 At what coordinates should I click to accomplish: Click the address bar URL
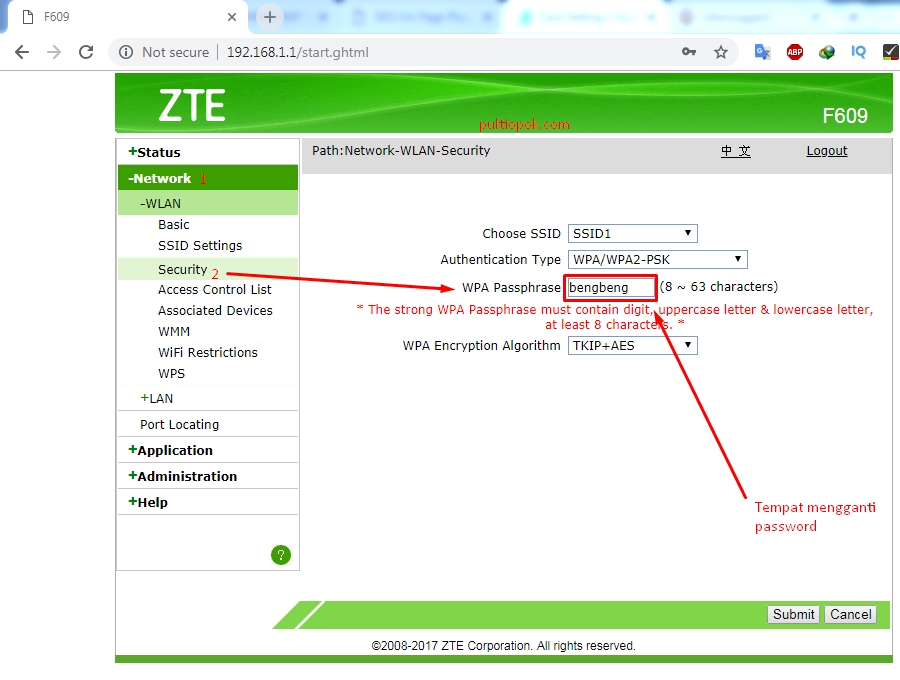(297, 52)
